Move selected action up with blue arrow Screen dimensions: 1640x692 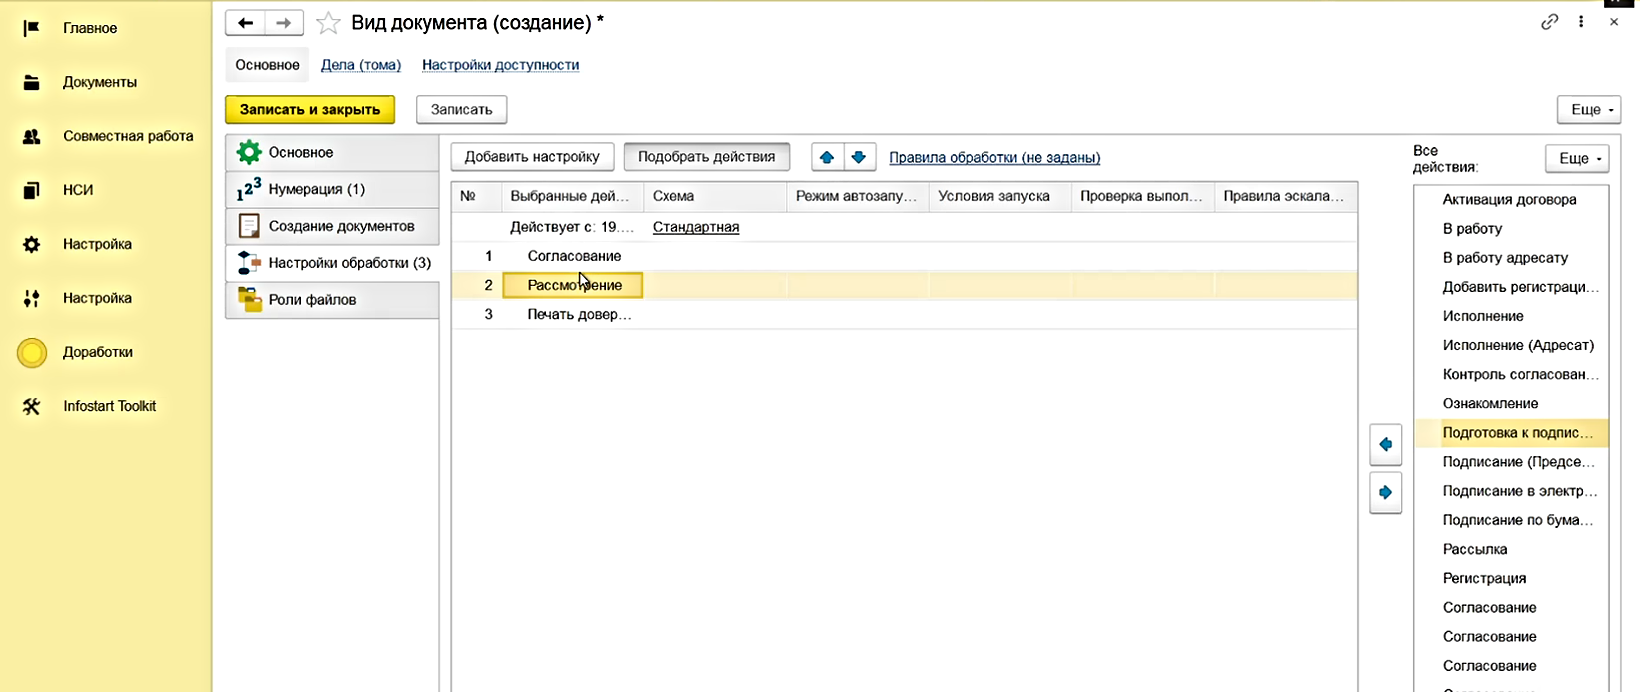click(x=826, y=157)
